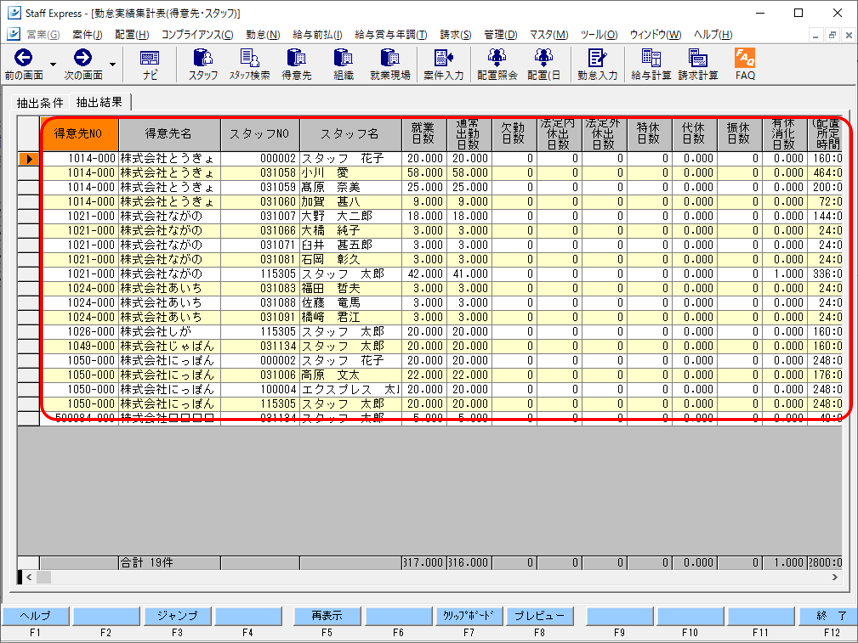Click the クリップボード F7 button
Image resolution: width=858 pixels, height=643 pixels.
(468, 616)
